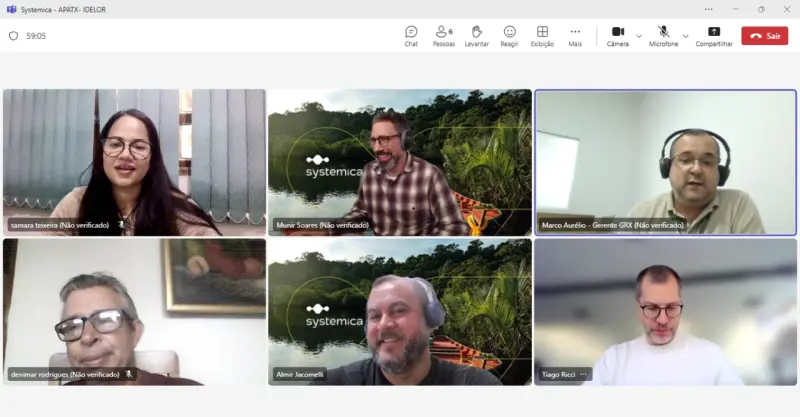The image size is (800, 417).
Task: Click the Munir Soares name label
Action: (x=322, y=226)
